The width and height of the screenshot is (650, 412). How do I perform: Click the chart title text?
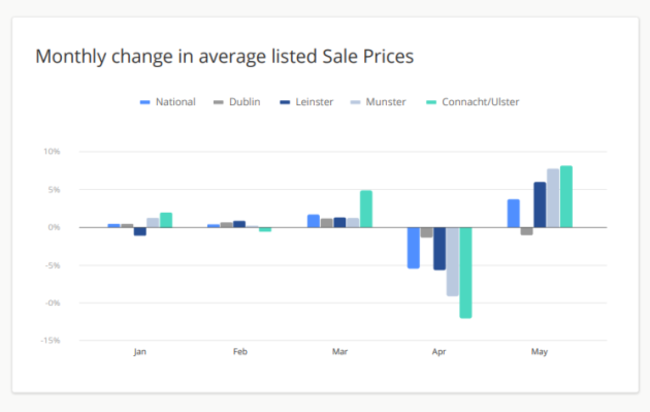click(224, 57)
